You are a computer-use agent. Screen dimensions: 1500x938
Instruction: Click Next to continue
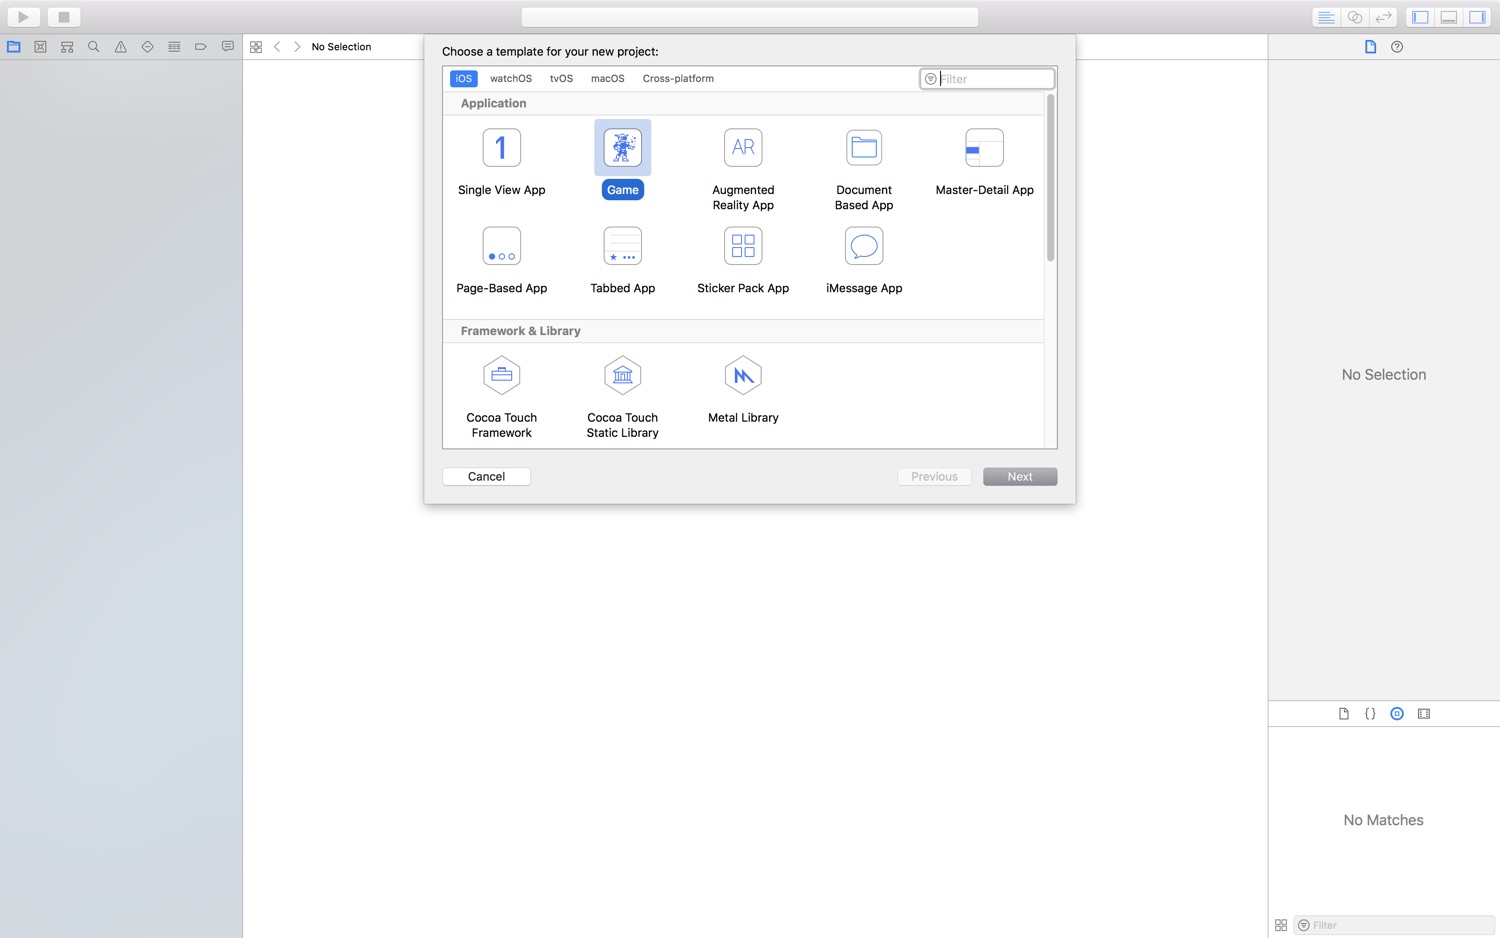1020,477
